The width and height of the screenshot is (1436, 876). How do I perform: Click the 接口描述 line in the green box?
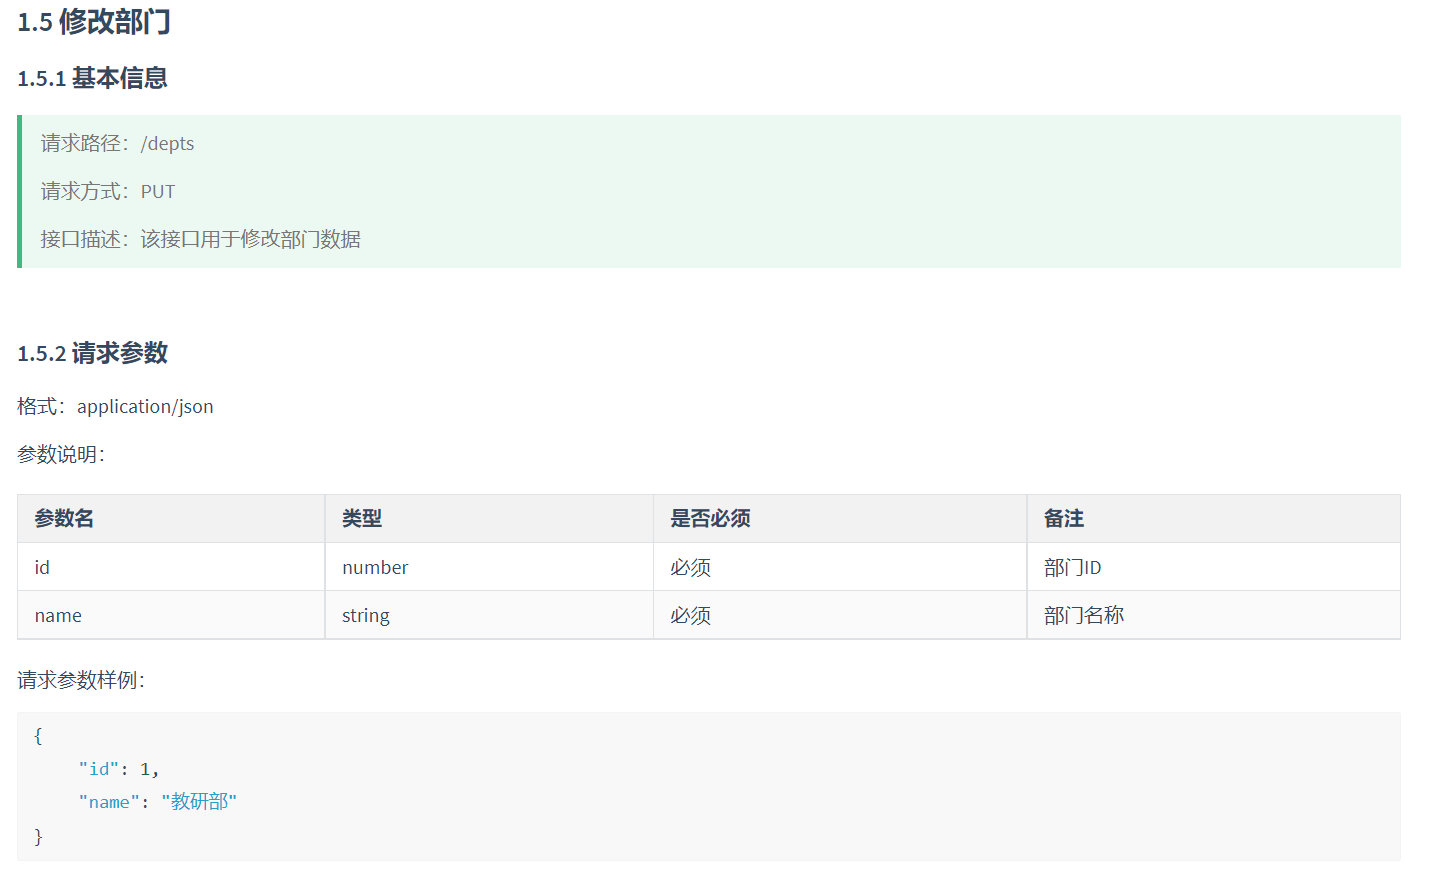pos(200,240)
